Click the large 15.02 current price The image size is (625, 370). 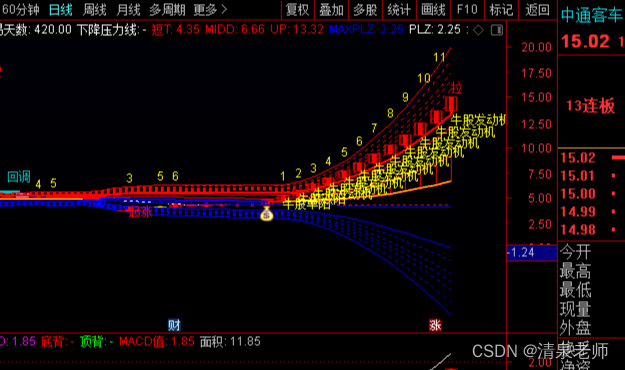586,41
